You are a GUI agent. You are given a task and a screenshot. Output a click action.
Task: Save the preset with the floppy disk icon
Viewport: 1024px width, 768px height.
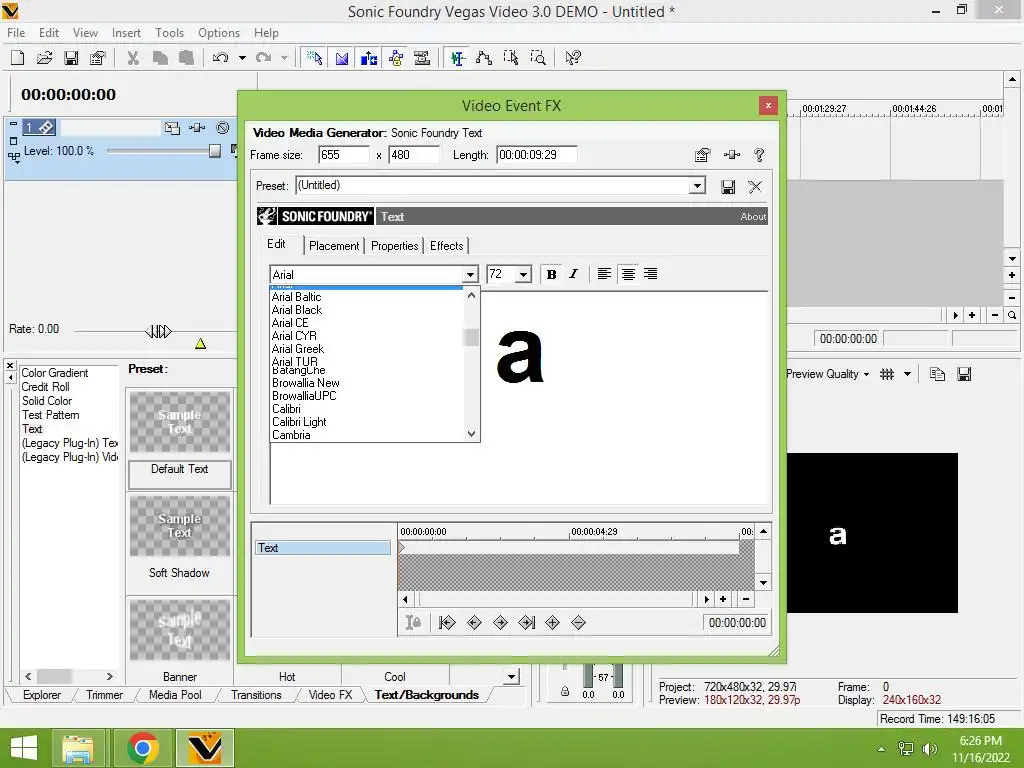(x=728, y=187)
